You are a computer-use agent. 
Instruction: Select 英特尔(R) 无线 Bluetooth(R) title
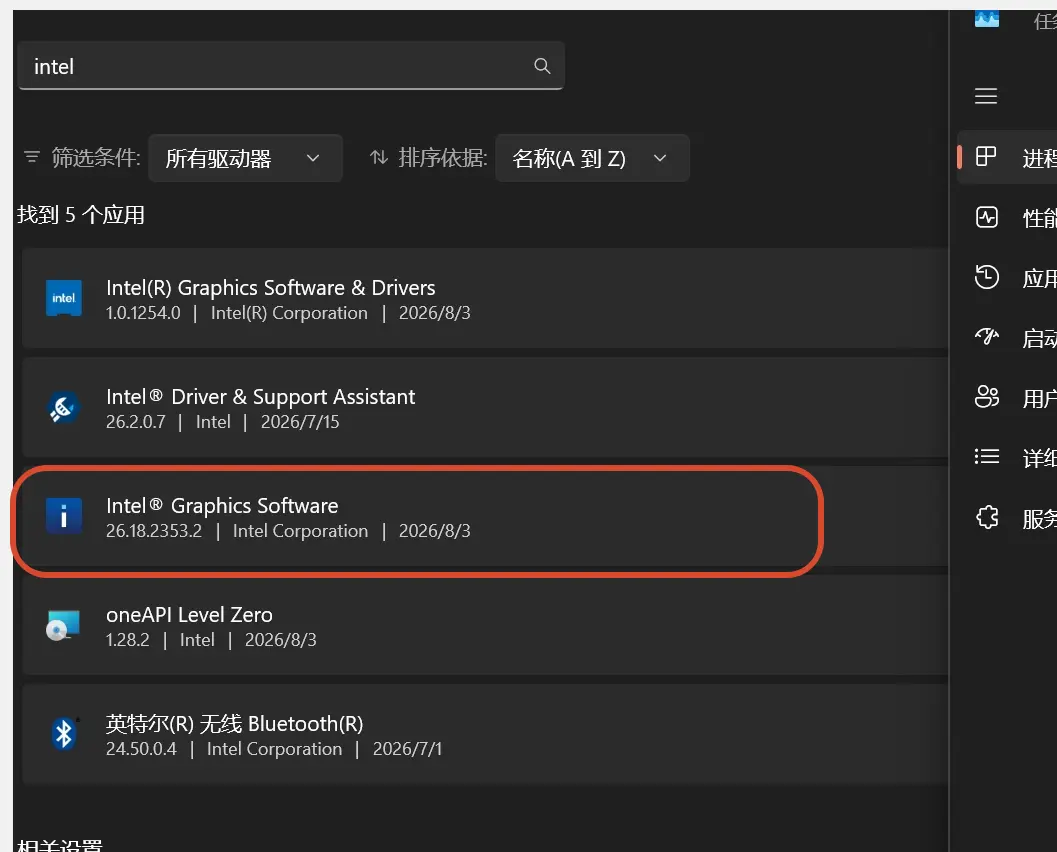point(235,724)
